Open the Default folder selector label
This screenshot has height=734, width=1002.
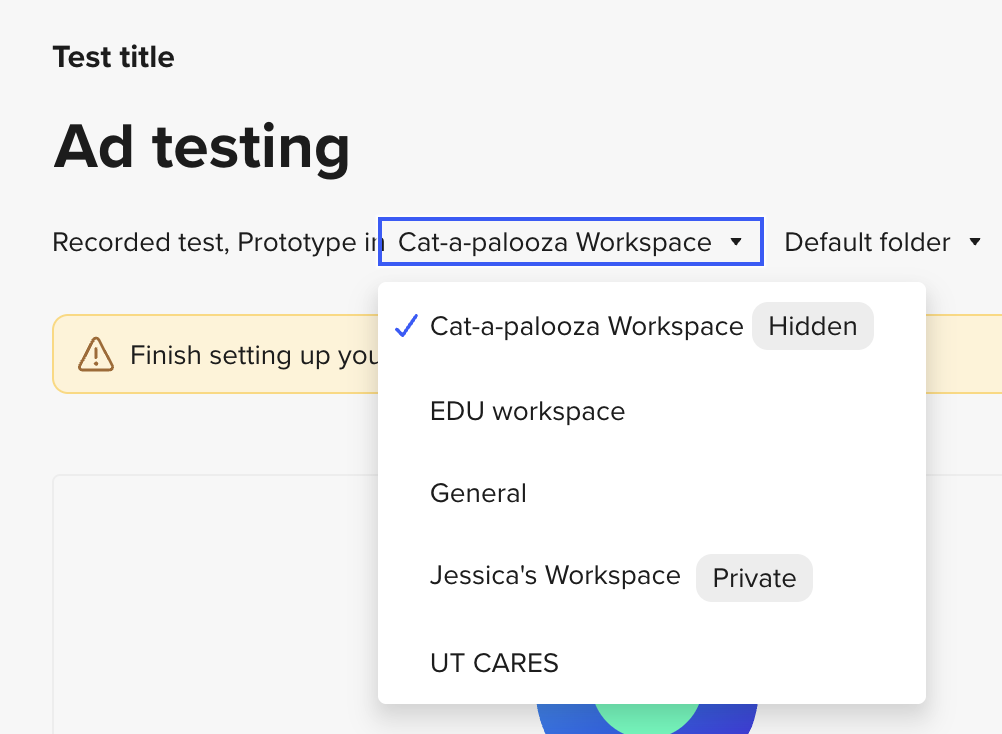click(x=866, y=242)
